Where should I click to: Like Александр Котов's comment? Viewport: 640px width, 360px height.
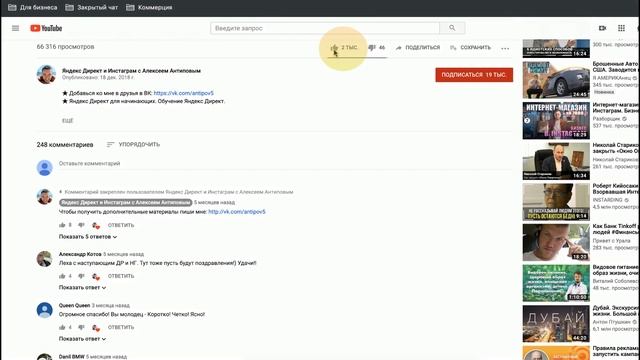point(62,276)
